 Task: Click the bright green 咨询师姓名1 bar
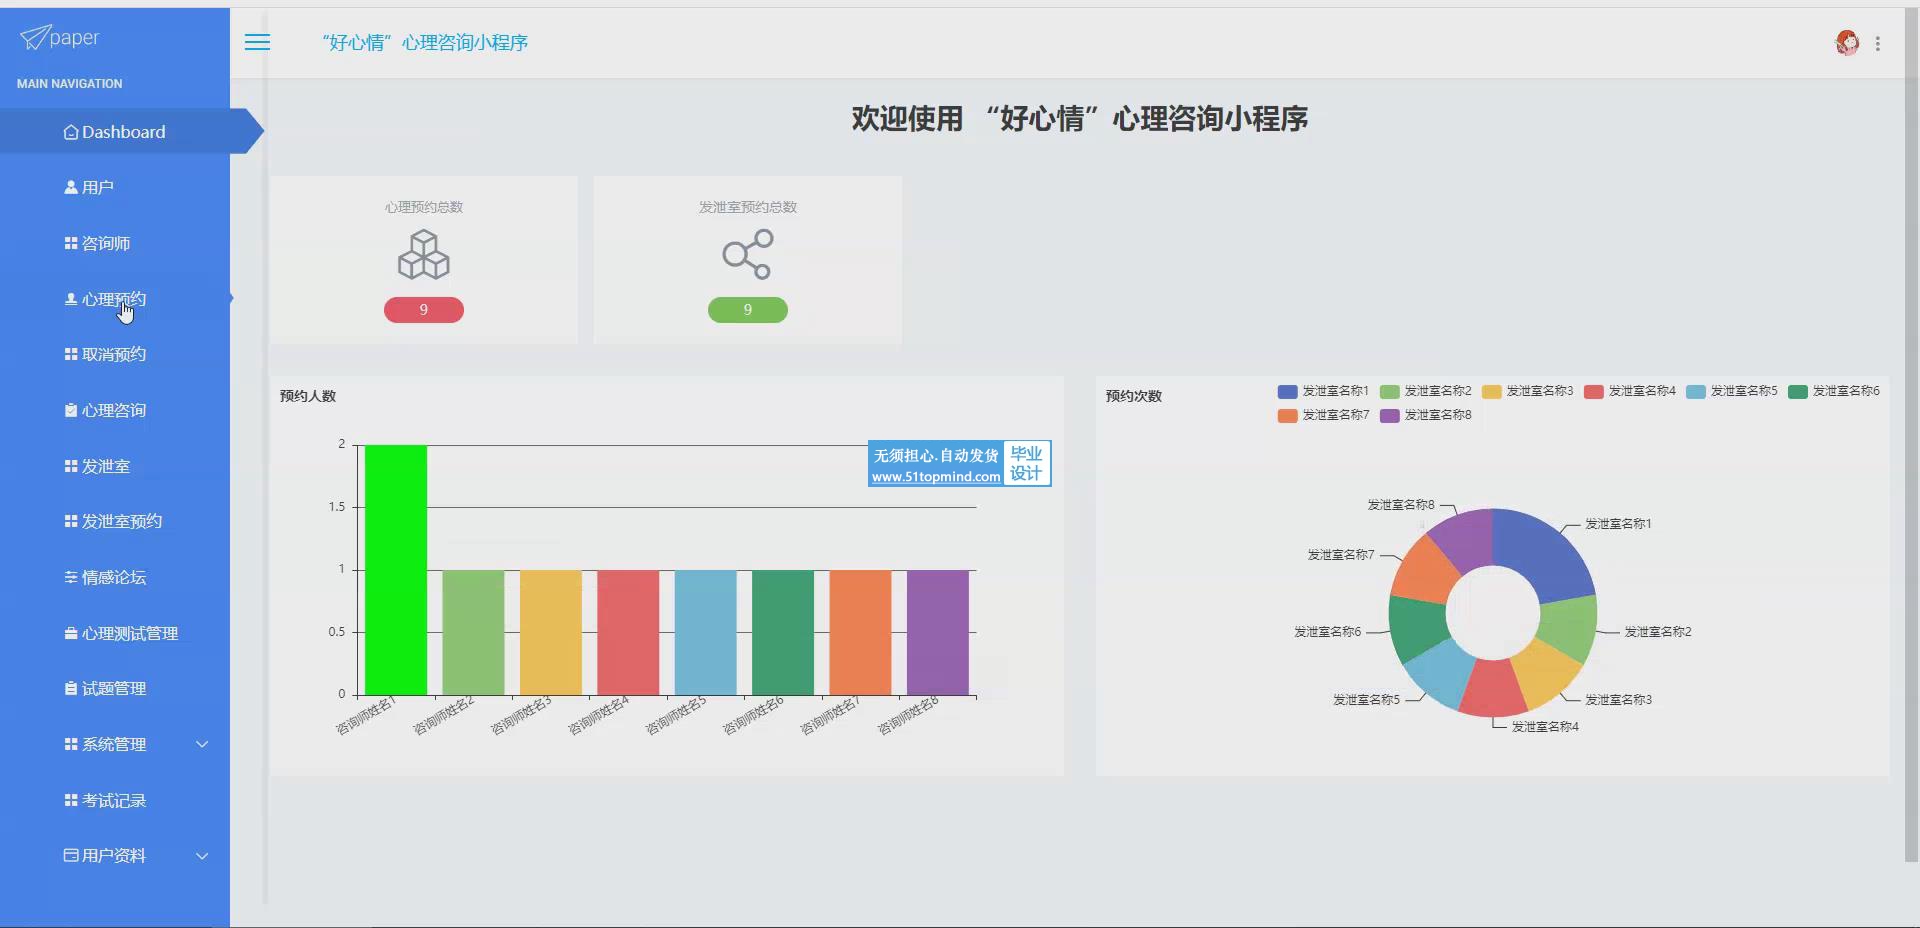(395, 570)
